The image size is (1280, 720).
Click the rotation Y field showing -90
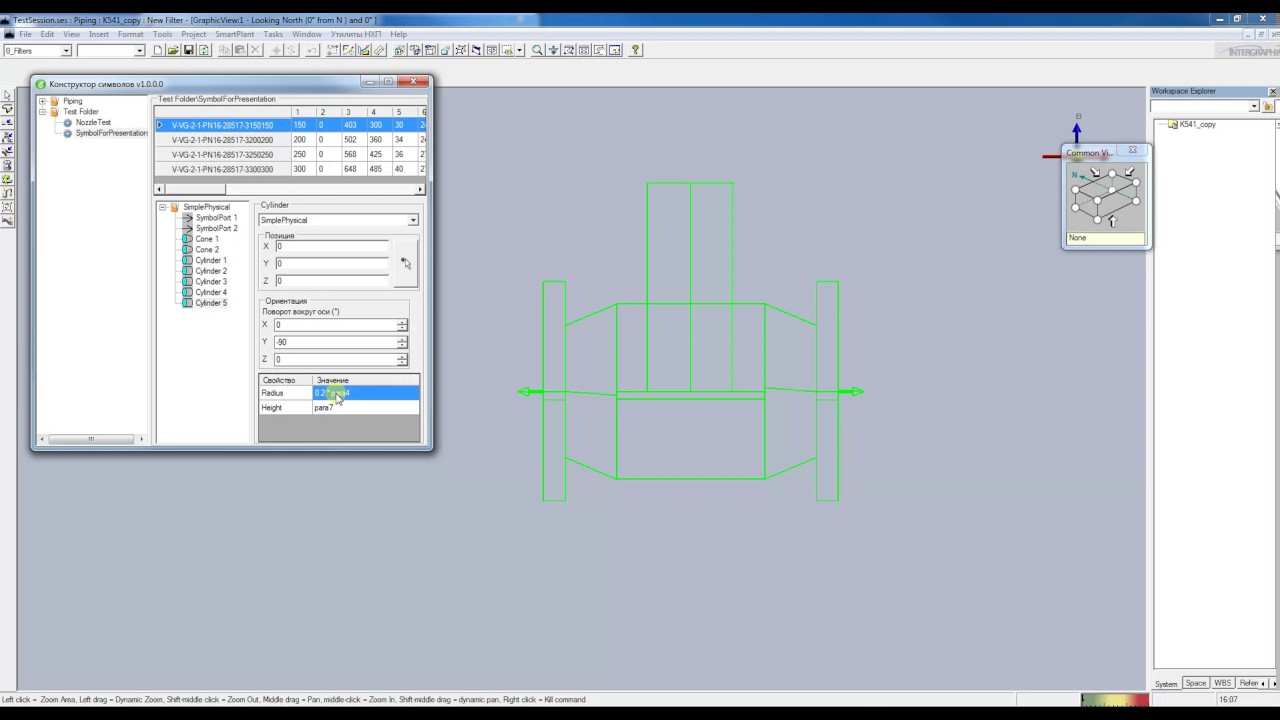(x=335, y=342)
